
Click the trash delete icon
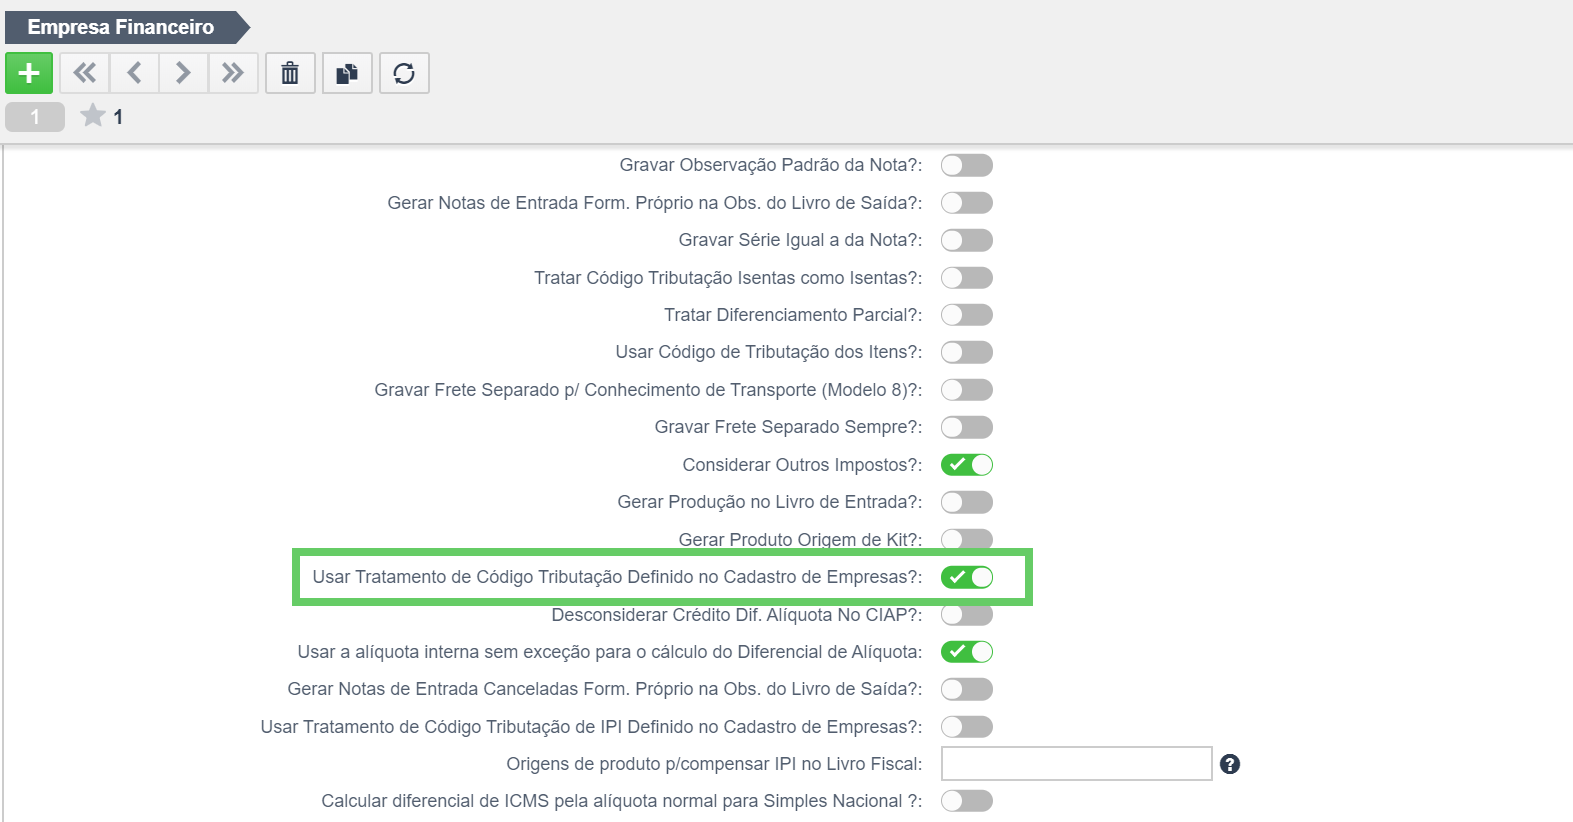click(290, 73)
